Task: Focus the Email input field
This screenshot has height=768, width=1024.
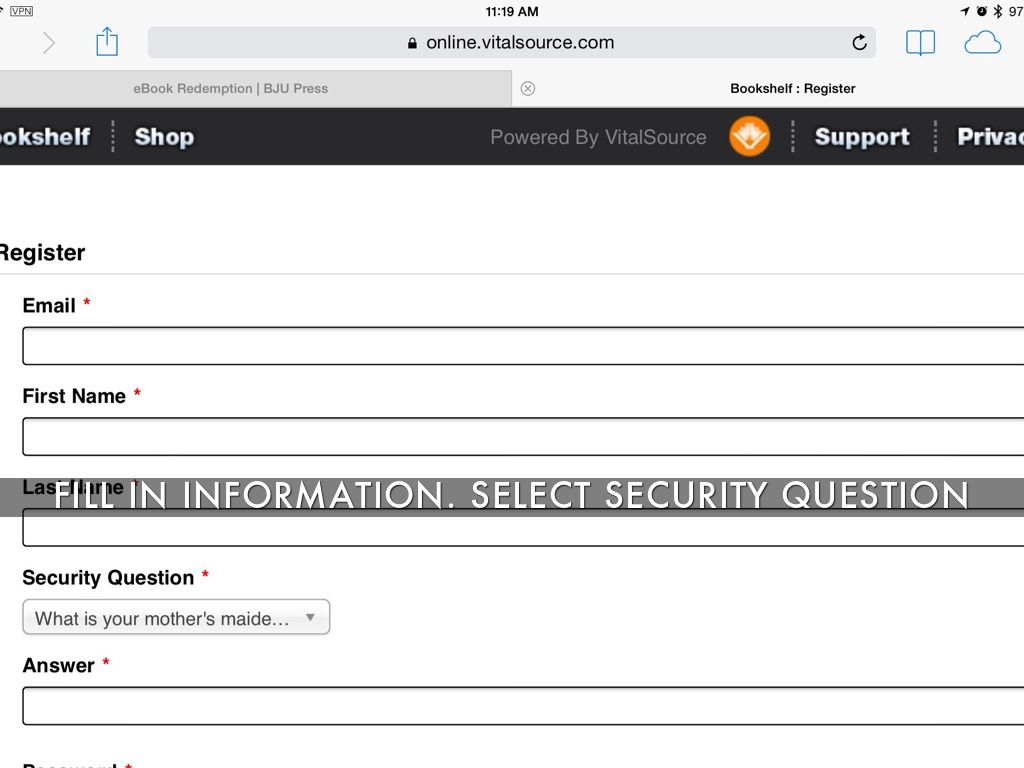Action: 522,346
